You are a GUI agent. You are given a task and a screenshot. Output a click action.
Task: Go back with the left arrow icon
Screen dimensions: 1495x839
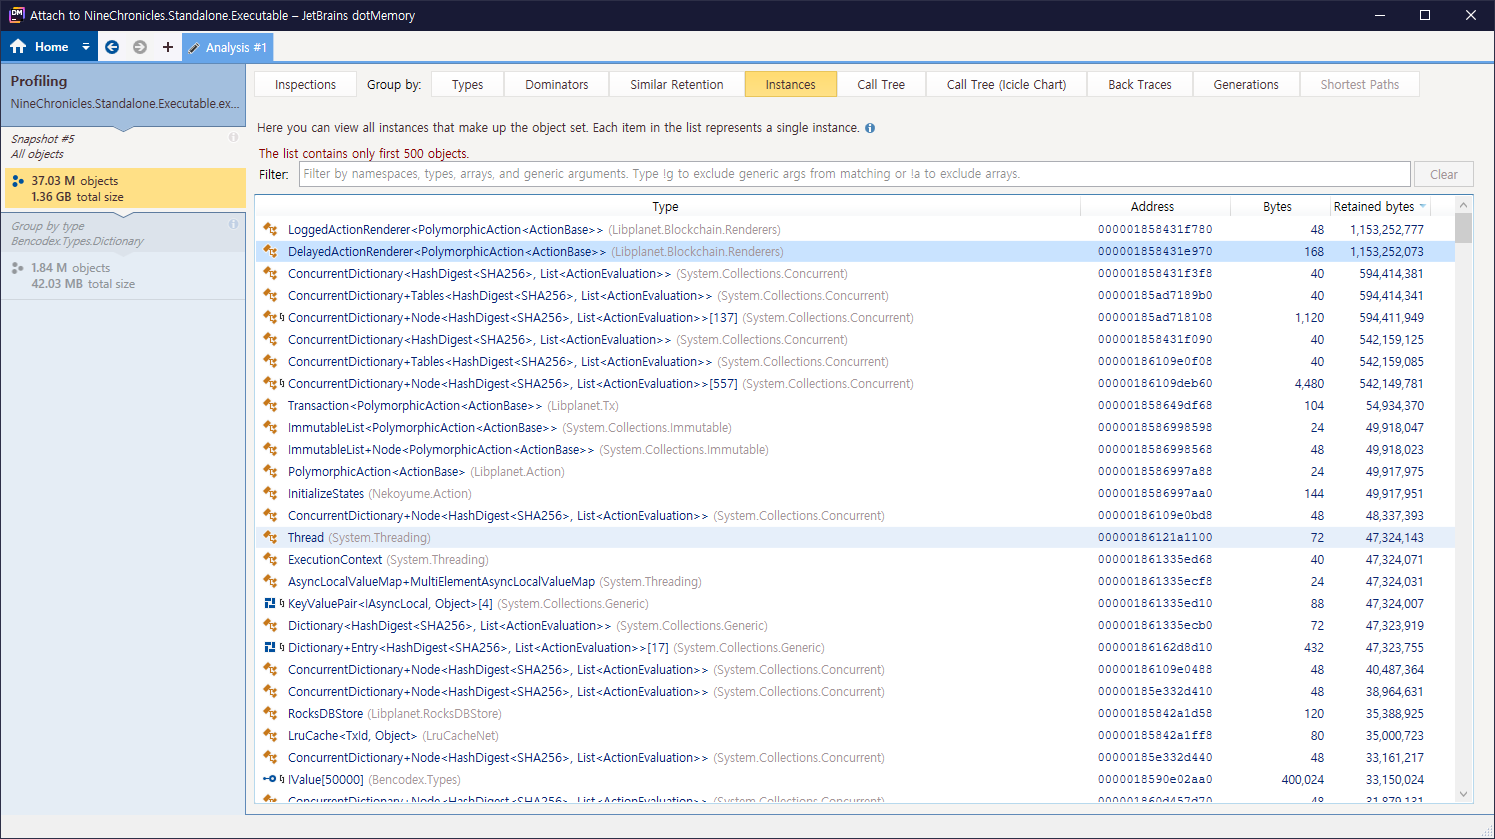(112, 47)
